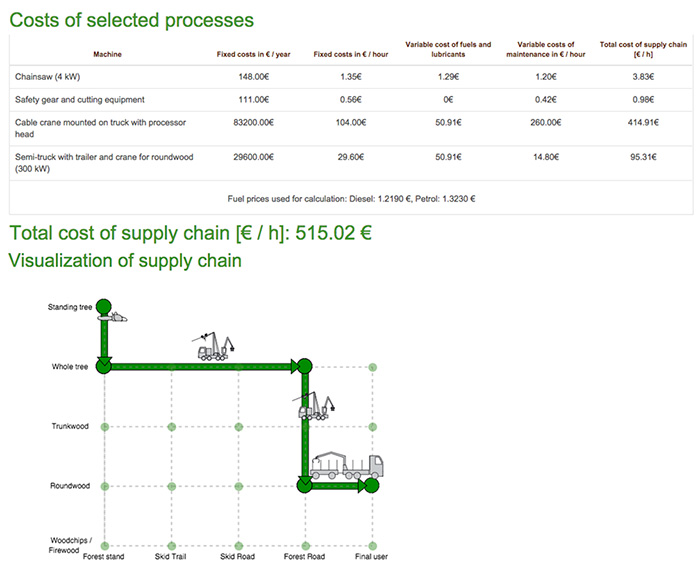Pick the Trunkwood node at Skid Road
Viewport: 700px width, 568px height.
click(x=238, y=427)
